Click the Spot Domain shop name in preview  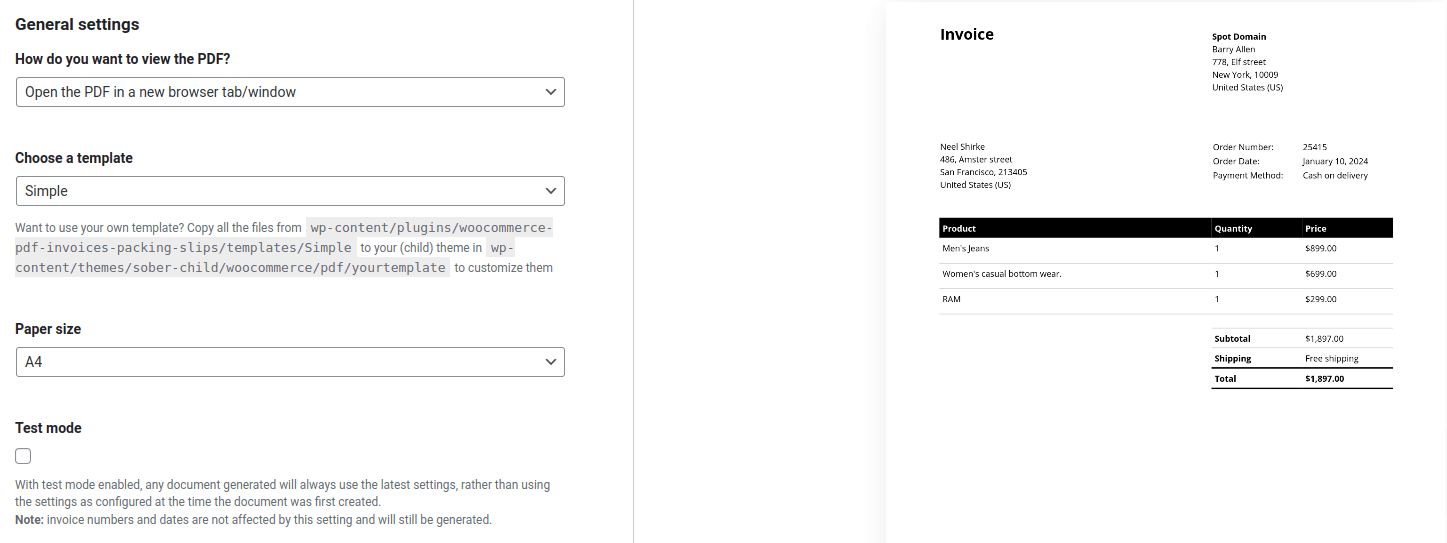pyautogui.click(x=1238, y=37)
